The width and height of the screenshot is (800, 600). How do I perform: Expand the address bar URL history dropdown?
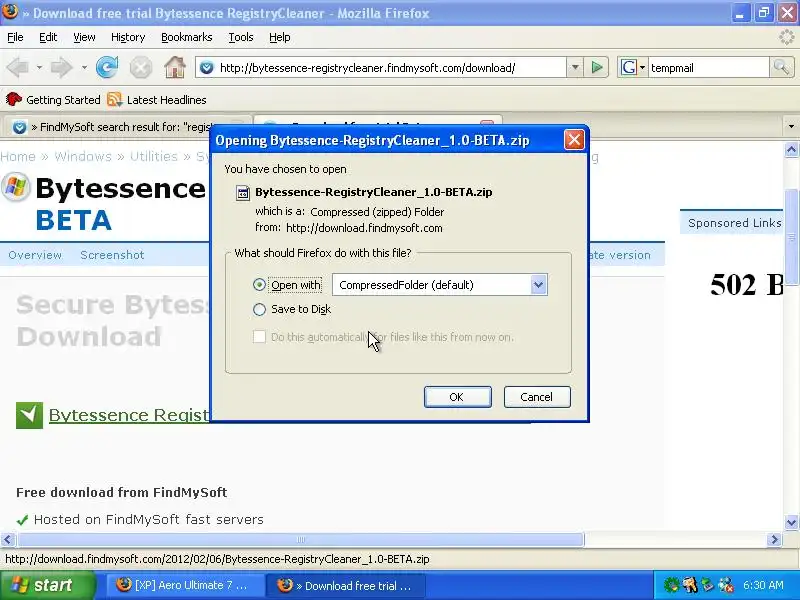point(575,67)
